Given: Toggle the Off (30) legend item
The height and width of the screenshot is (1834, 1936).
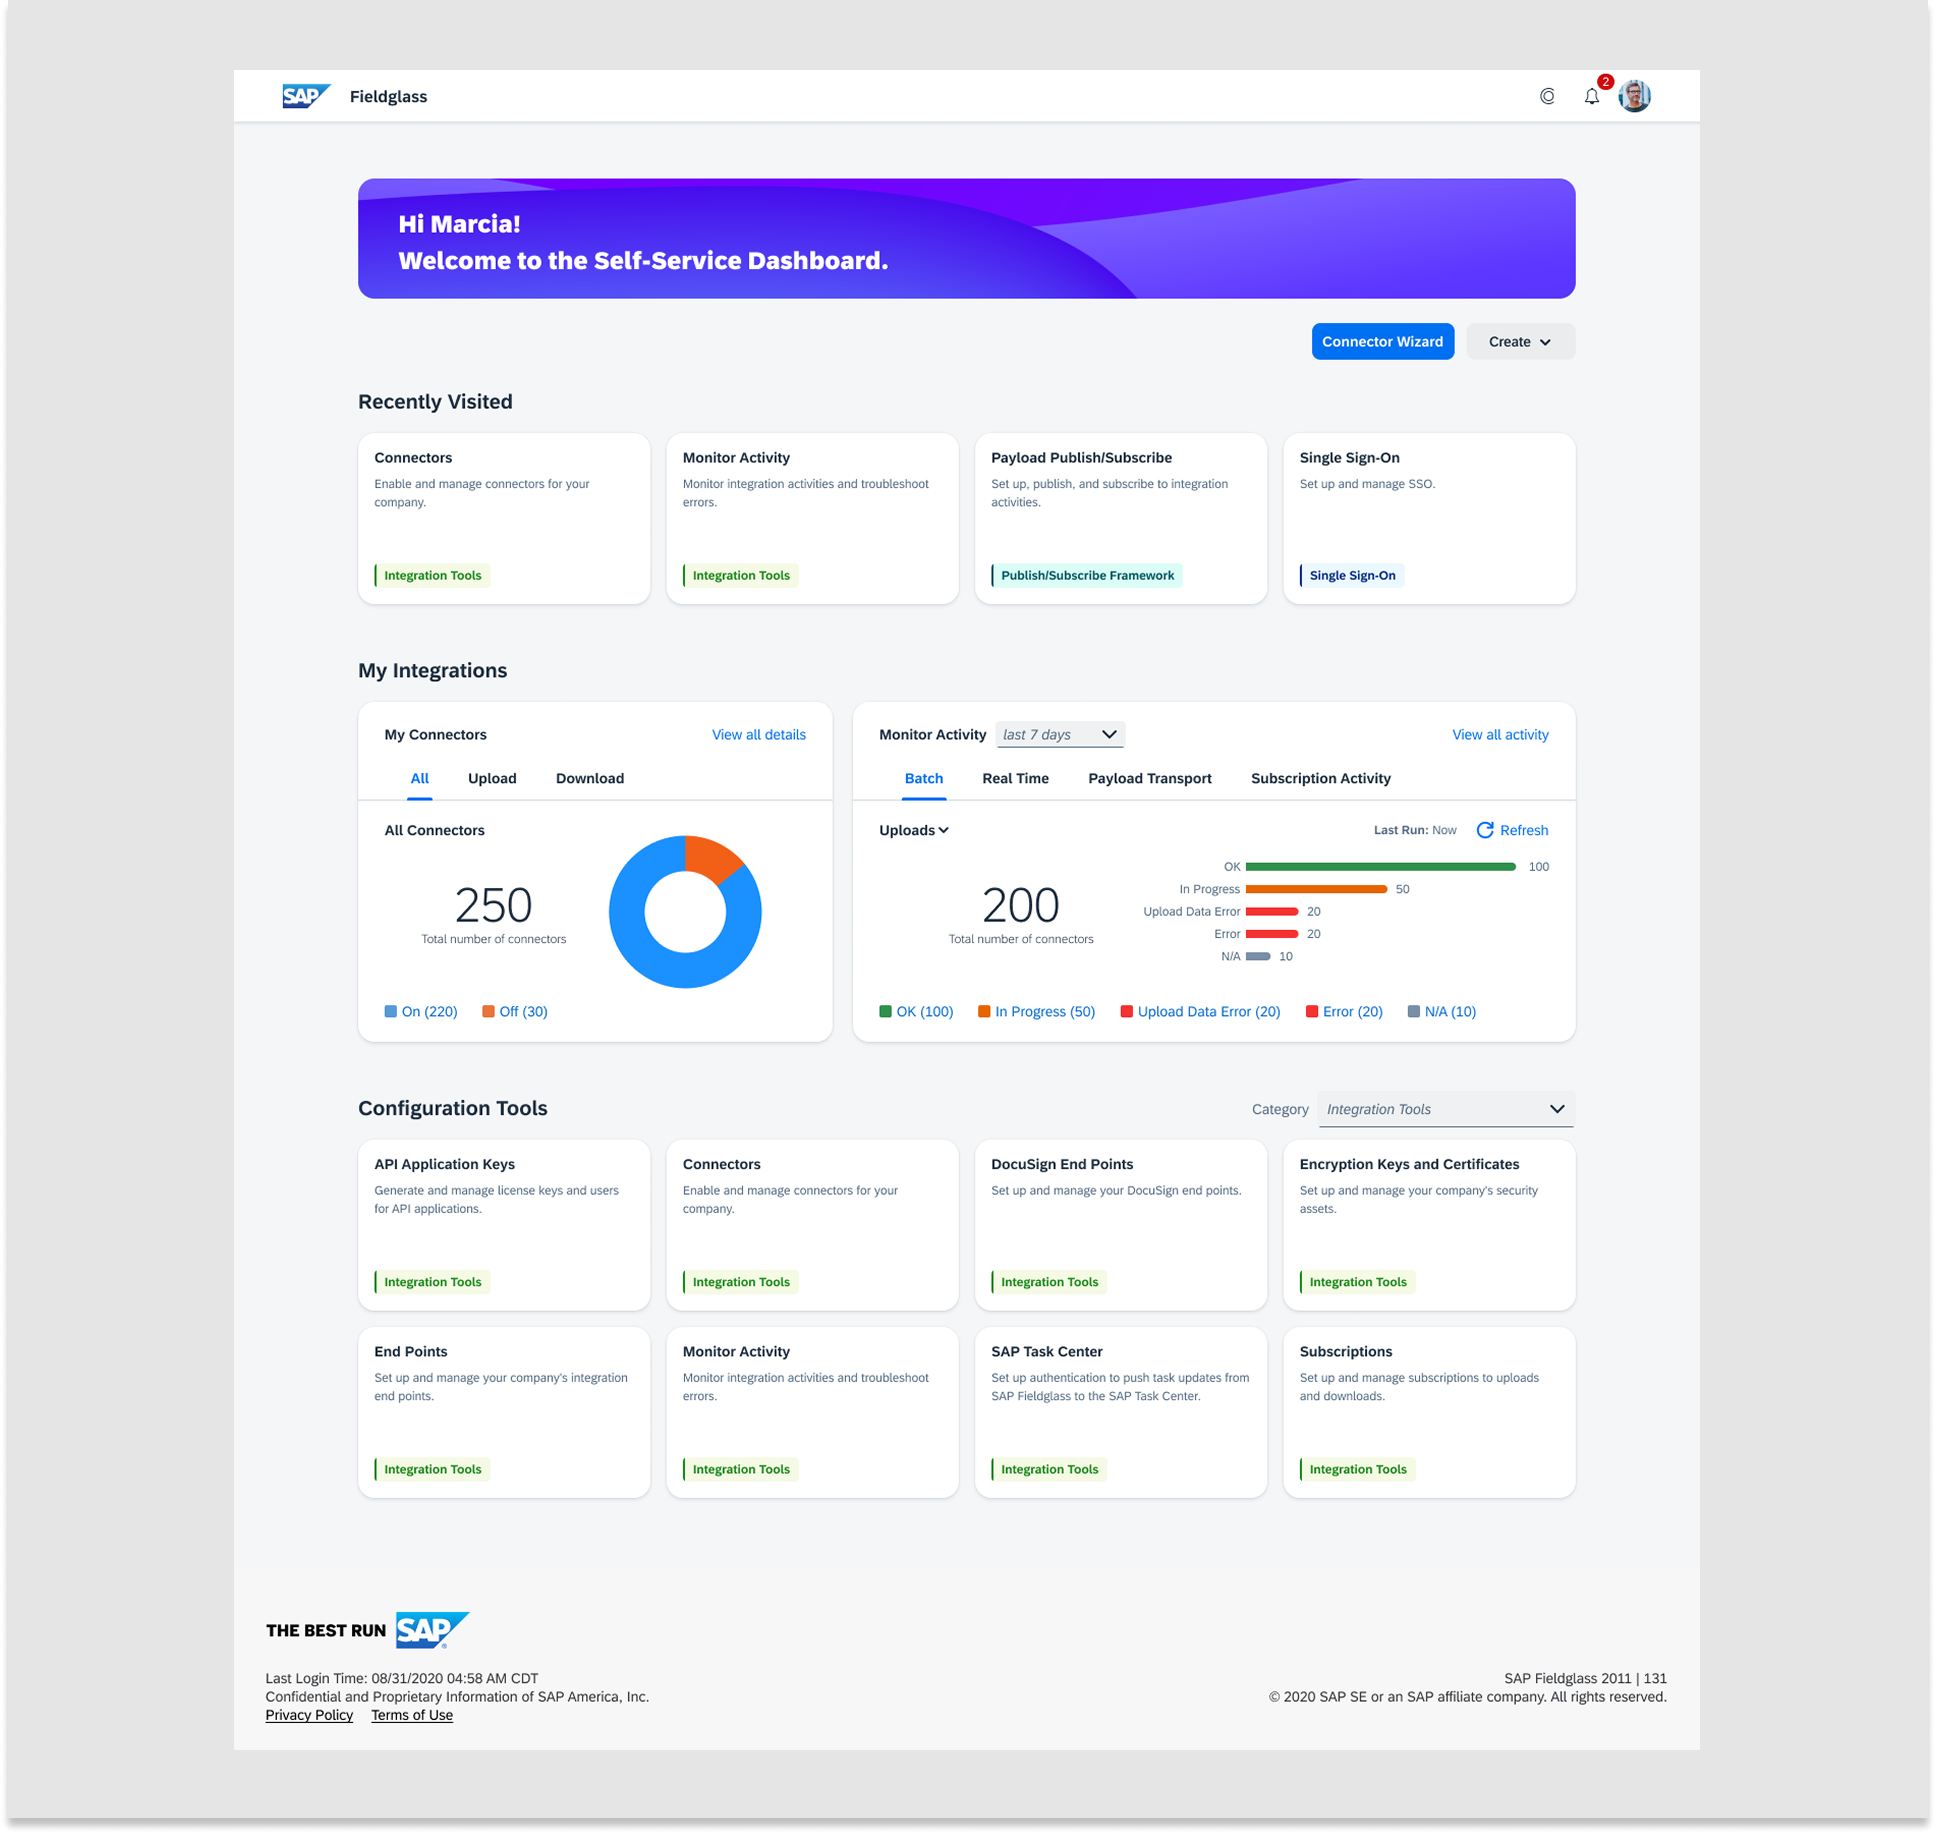Looking at the screenshot, I should (515, 1012).
